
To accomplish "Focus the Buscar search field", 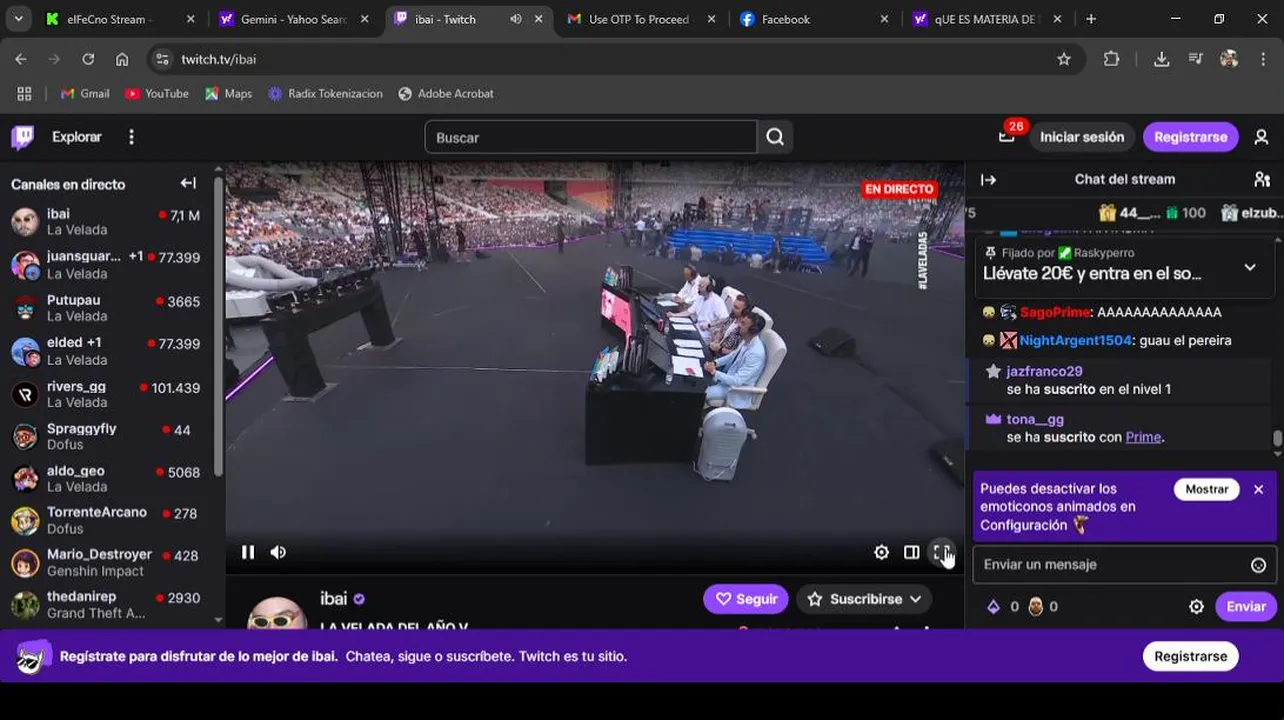I will [x=591, y=137].
